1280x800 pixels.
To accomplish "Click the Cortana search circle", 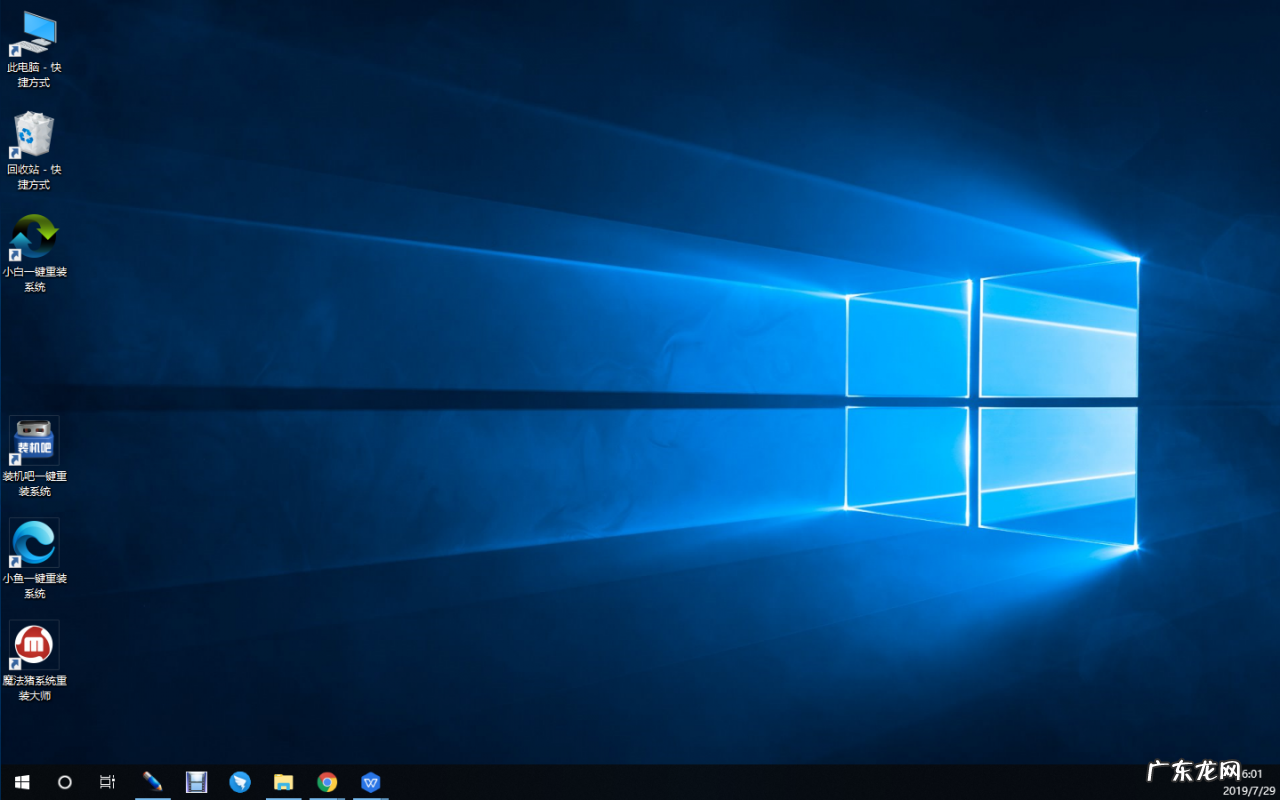I will tap(64, 782).
